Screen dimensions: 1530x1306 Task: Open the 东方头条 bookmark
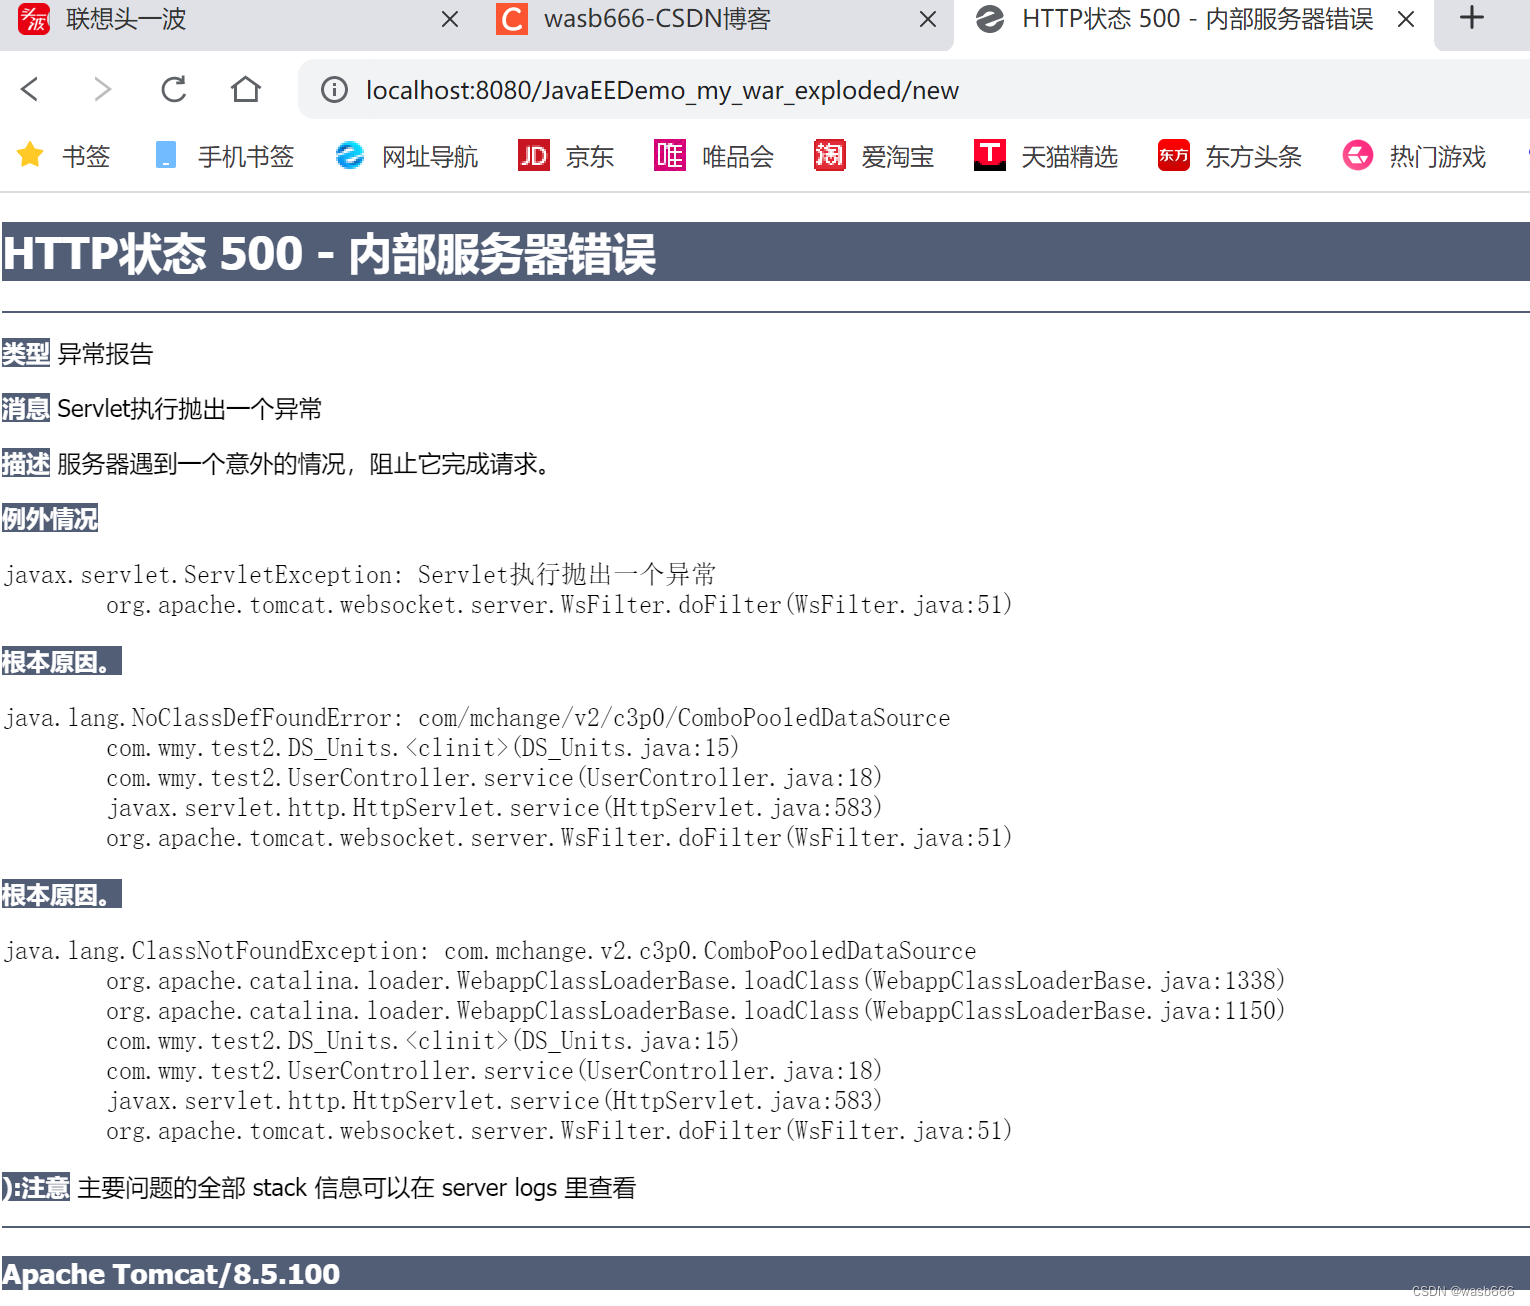pos(1230,156)
